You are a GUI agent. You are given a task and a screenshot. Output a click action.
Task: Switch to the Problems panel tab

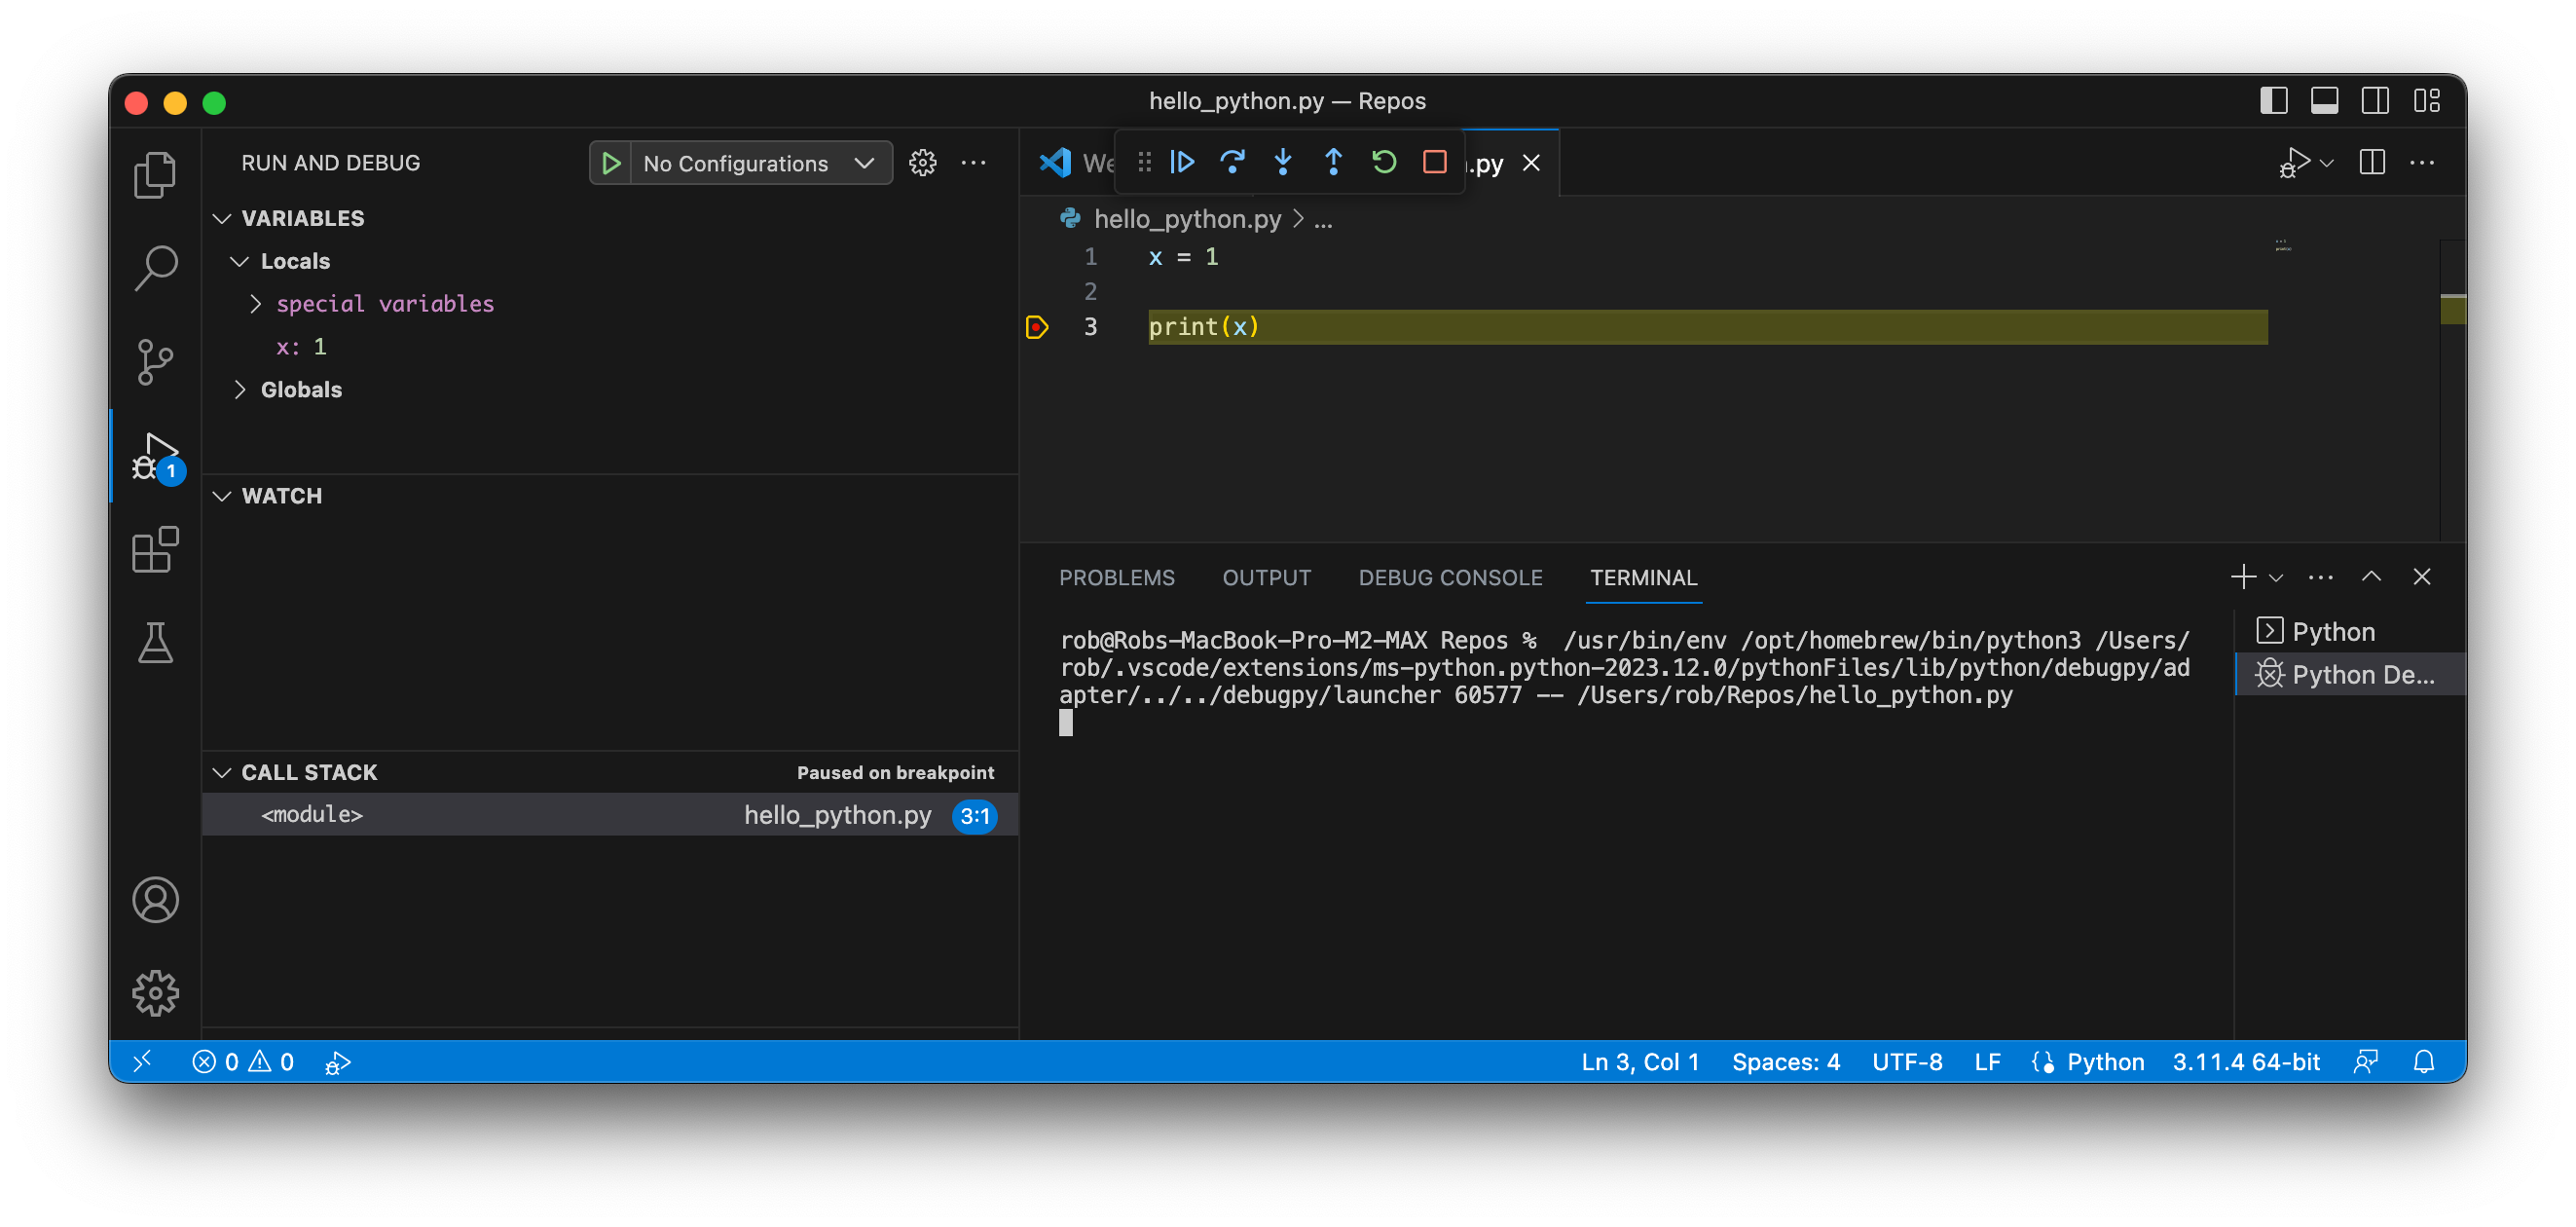[x=1116, y=577]
